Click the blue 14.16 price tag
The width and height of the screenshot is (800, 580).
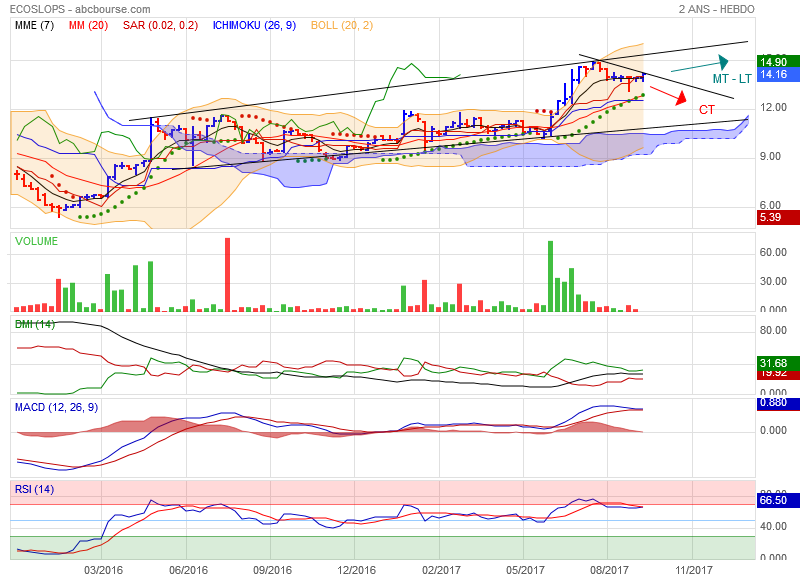tap(778, 74)
